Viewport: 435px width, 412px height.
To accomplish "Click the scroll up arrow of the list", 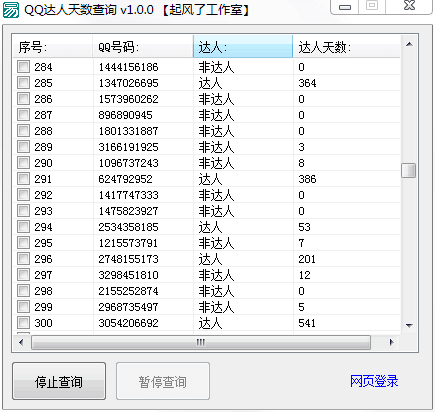I will tap(409, 44).
